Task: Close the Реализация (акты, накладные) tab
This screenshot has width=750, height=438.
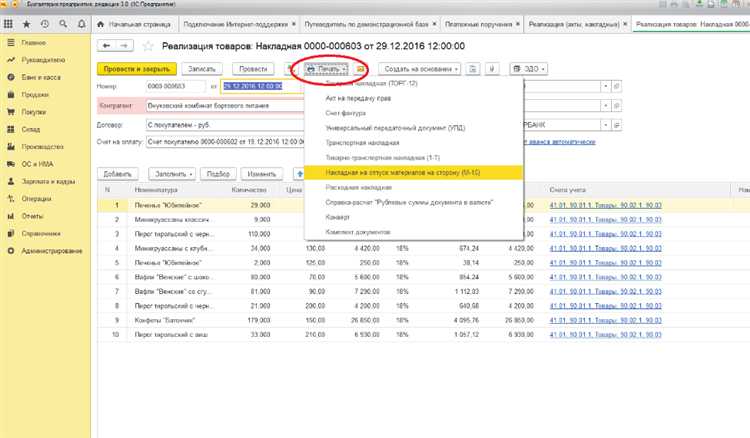Action: (x=625, y=24)
